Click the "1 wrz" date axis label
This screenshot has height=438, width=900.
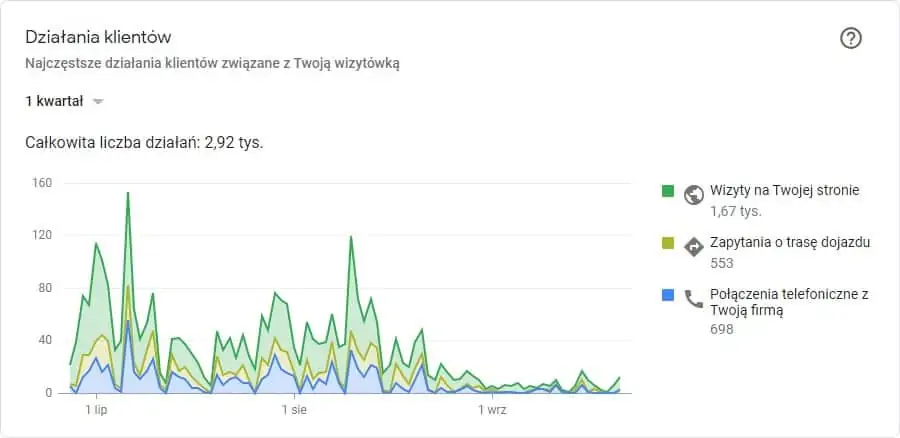click(491, 410)
